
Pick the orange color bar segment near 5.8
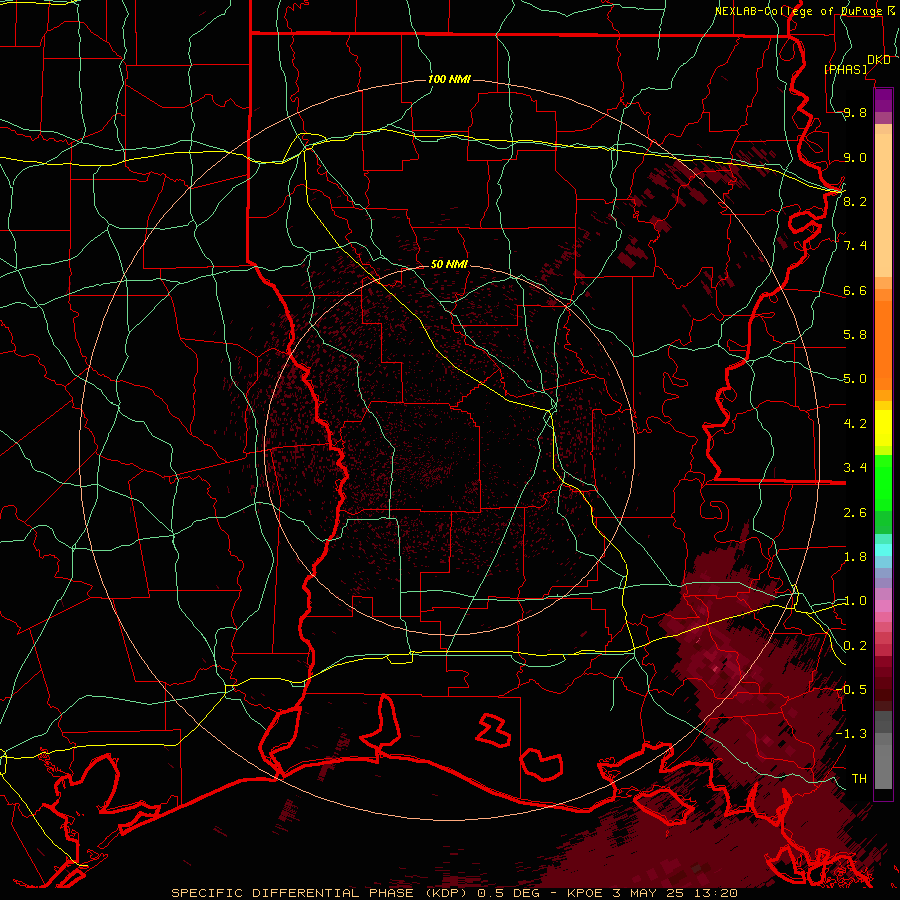click(883, 345)
